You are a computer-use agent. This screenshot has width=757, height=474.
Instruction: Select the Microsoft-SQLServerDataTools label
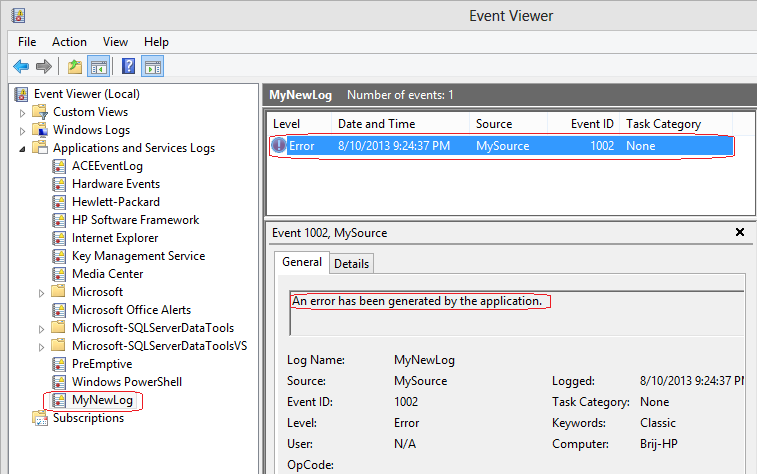pyautogui.click(x=153, y=328)
